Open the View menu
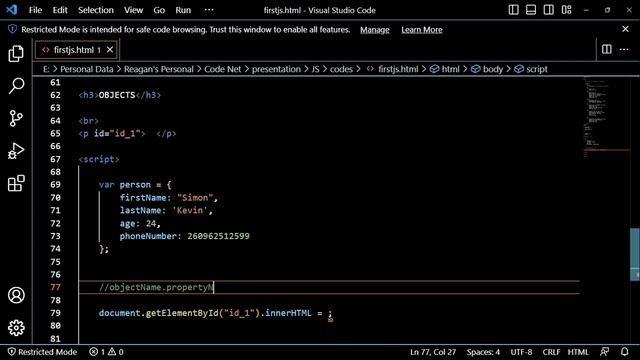This screenshot has height=360, width=640. tap(133, 10)
